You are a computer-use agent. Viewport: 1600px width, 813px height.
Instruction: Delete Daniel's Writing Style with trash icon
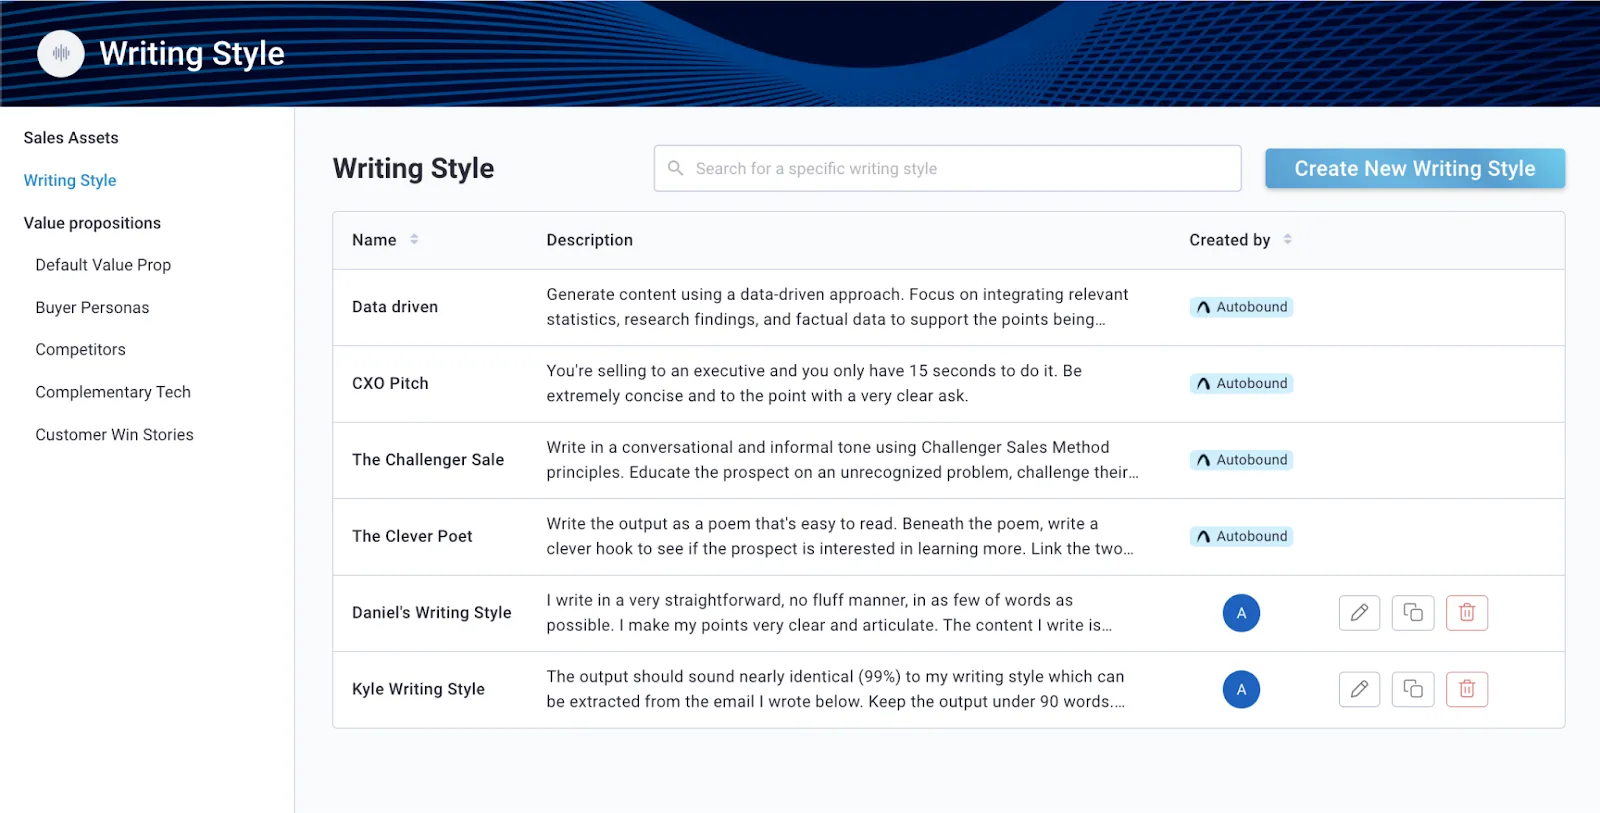click(1467, 613)
